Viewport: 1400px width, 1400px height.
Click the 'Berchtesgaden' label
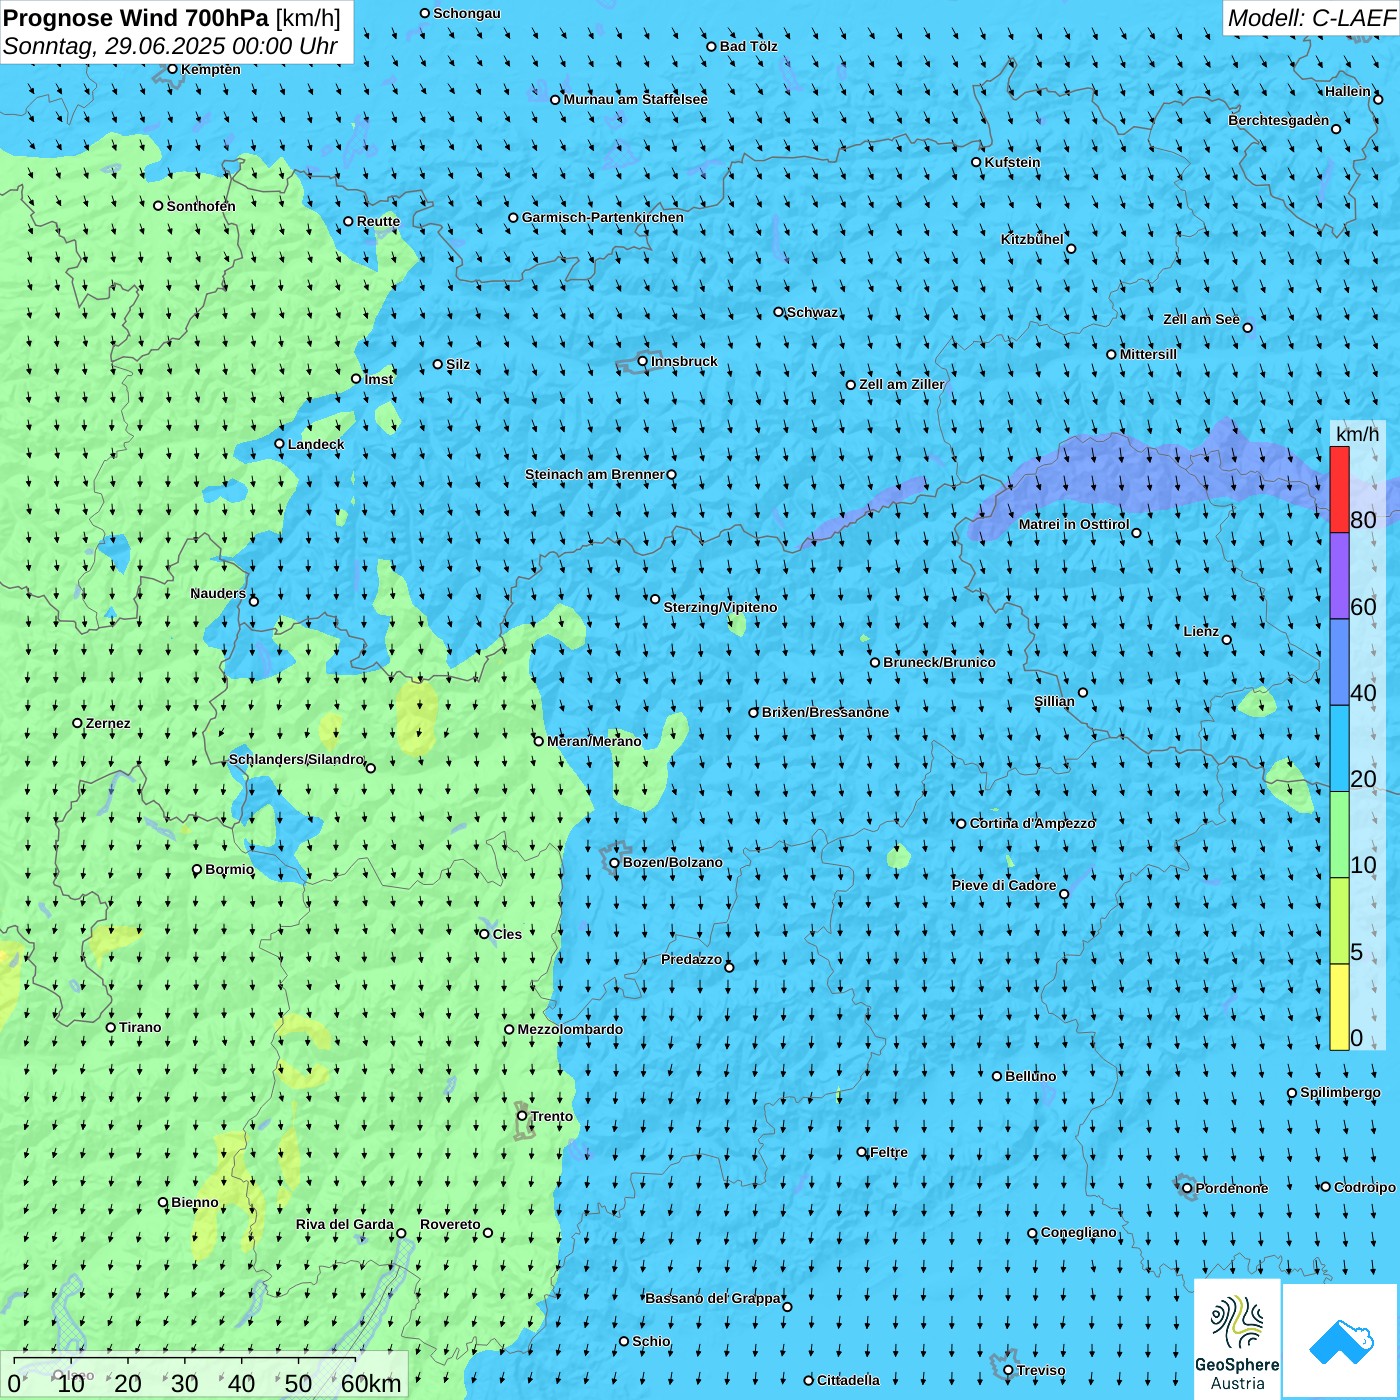pyautogui.click(x=1279, y=120)
